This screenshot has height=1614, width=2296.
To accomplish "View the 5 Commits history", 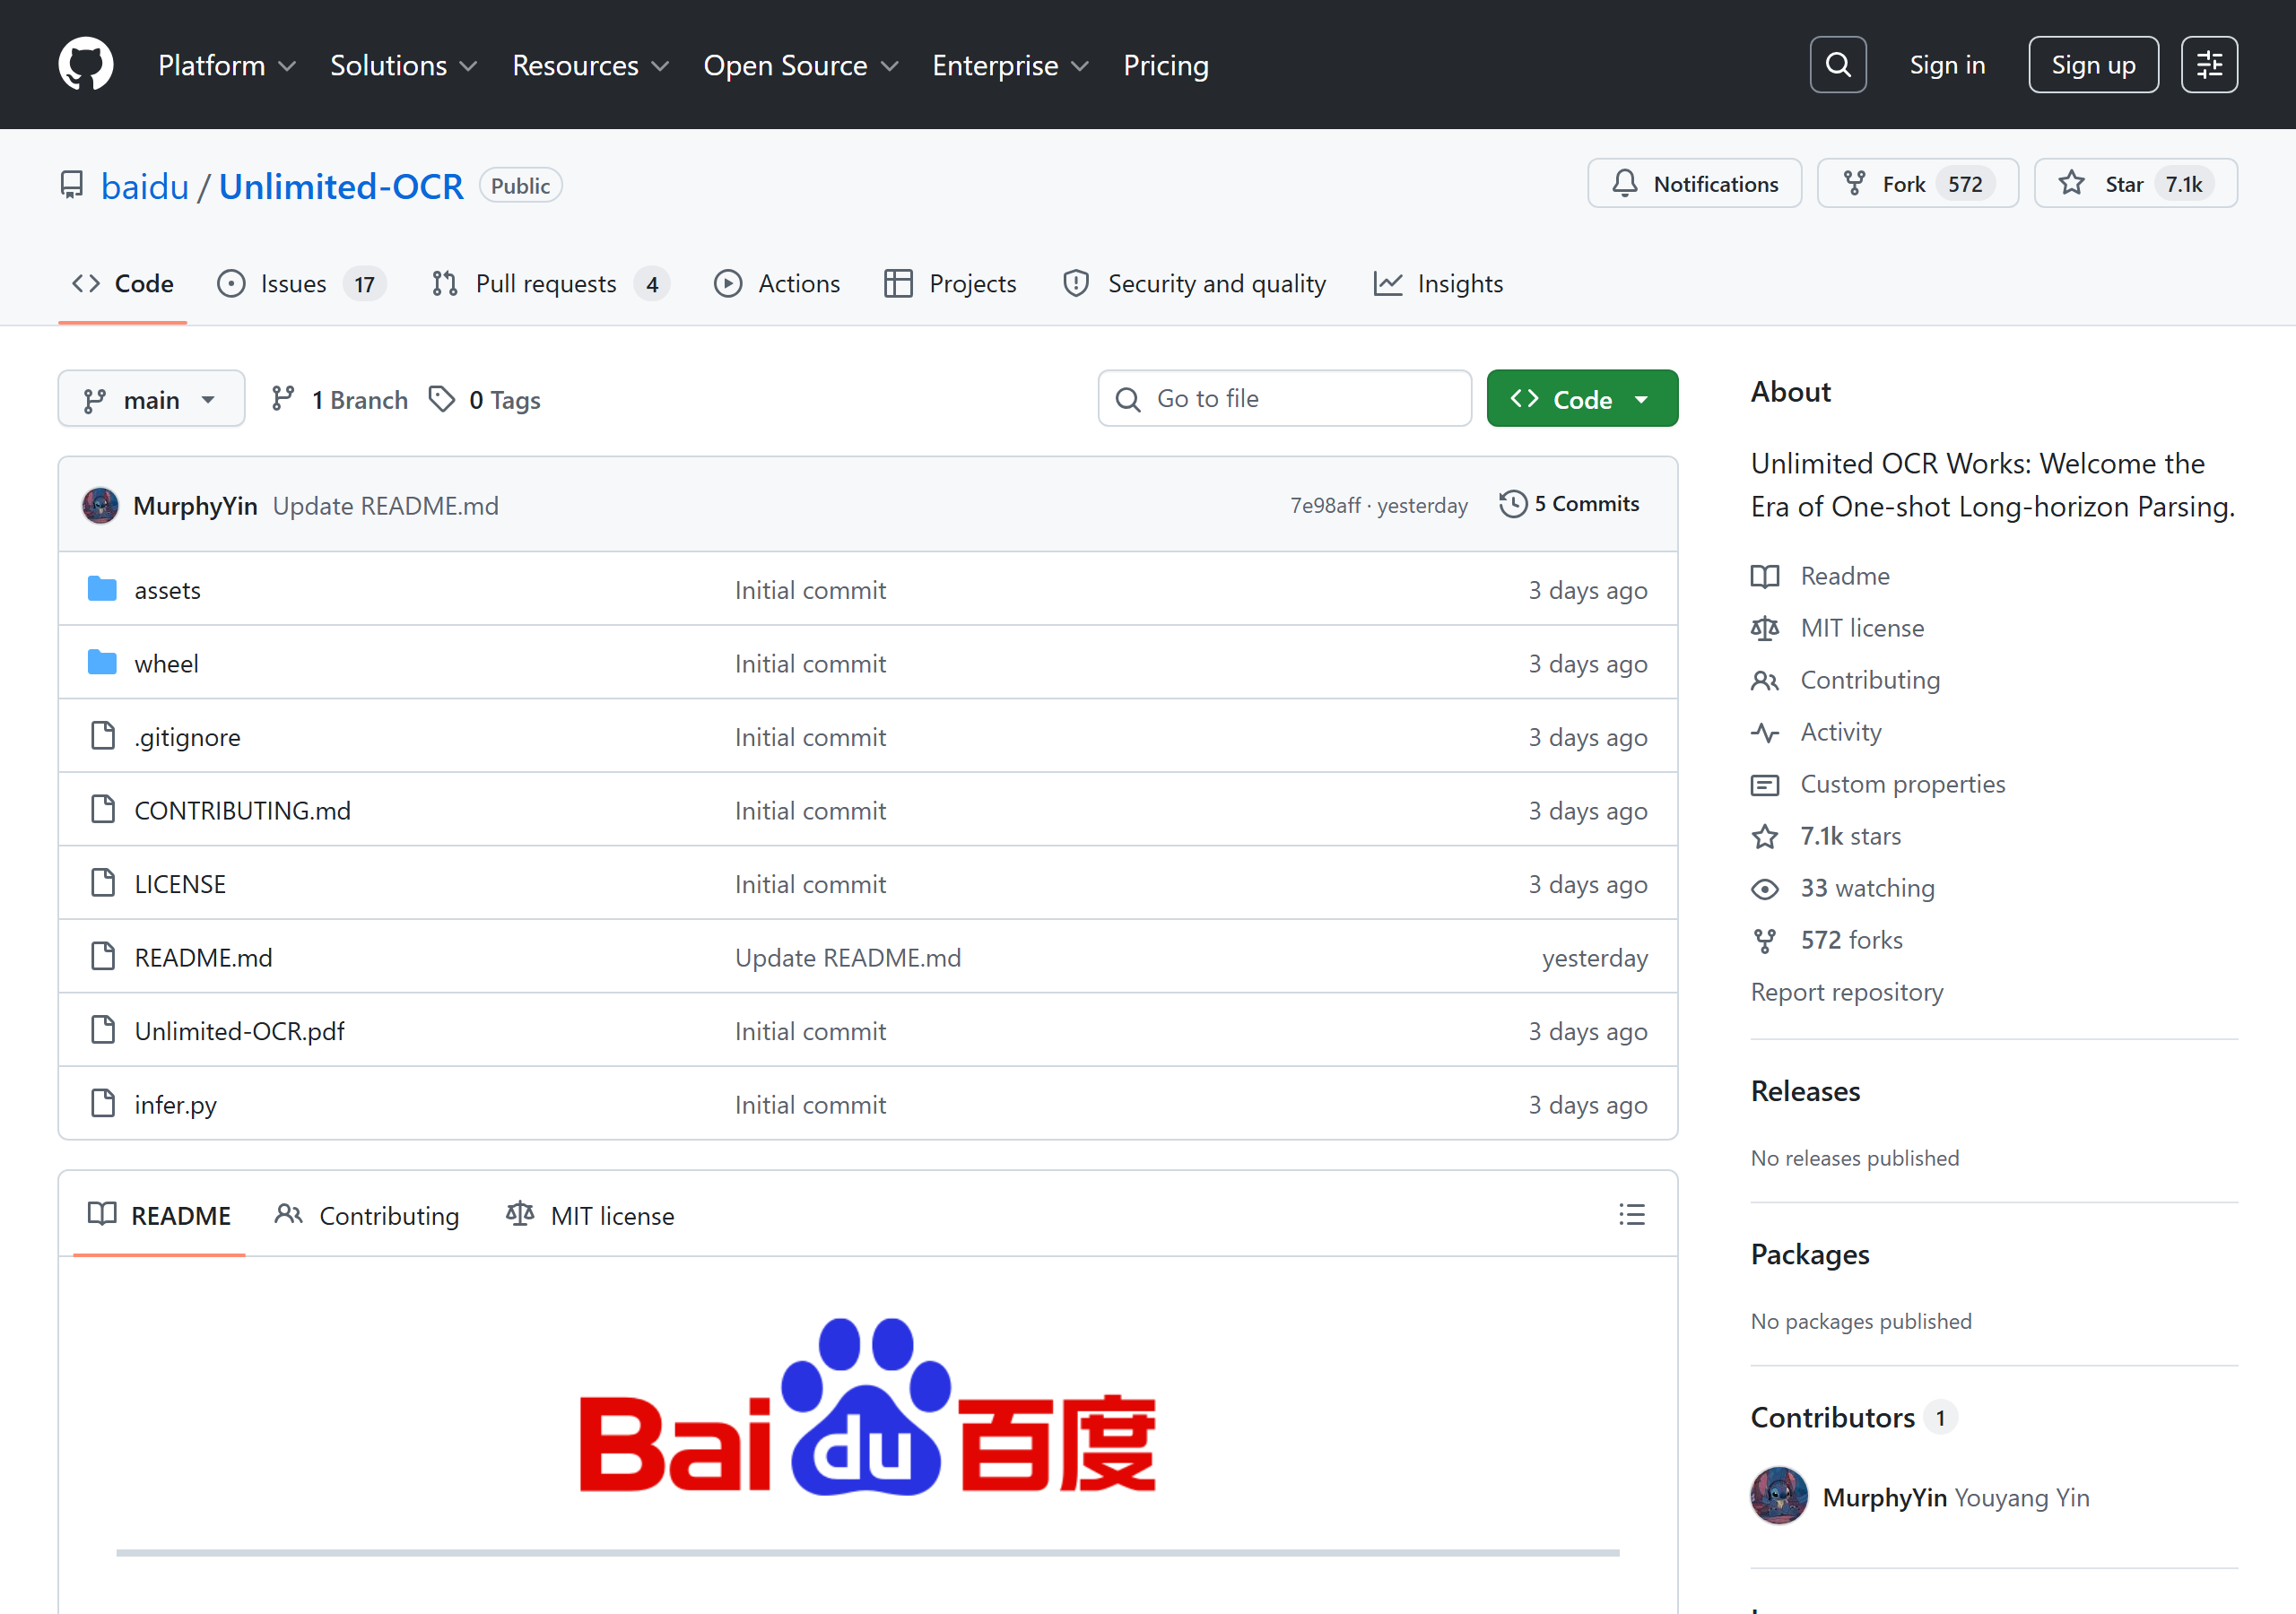I will (x=1569, y=504).
